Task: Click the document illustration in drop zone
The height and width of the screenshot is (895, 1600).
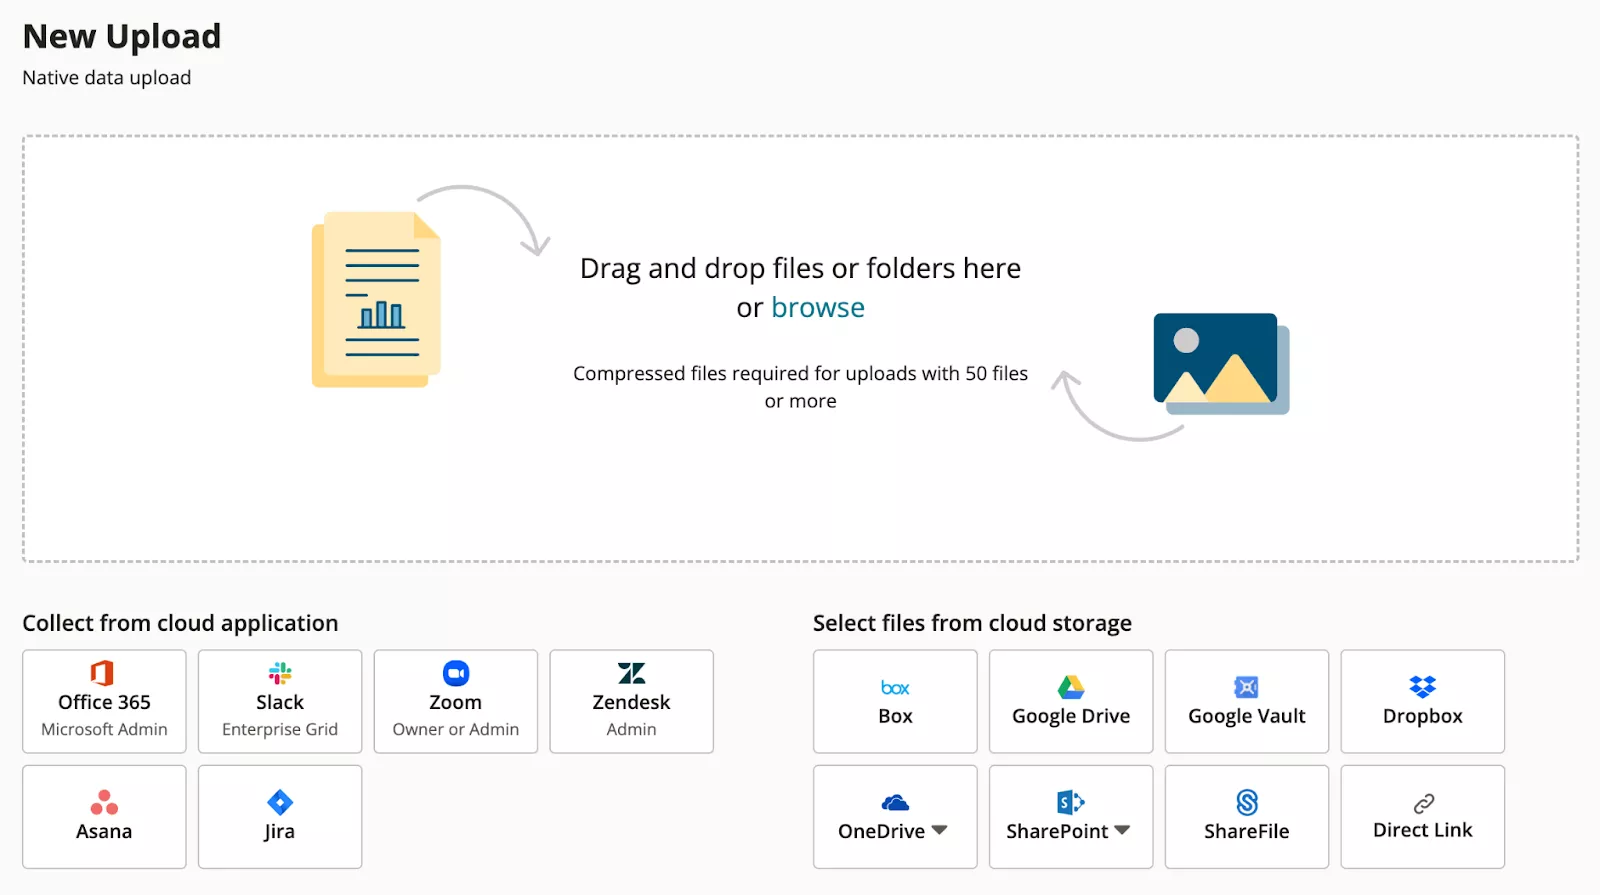Action: point(376,300)
